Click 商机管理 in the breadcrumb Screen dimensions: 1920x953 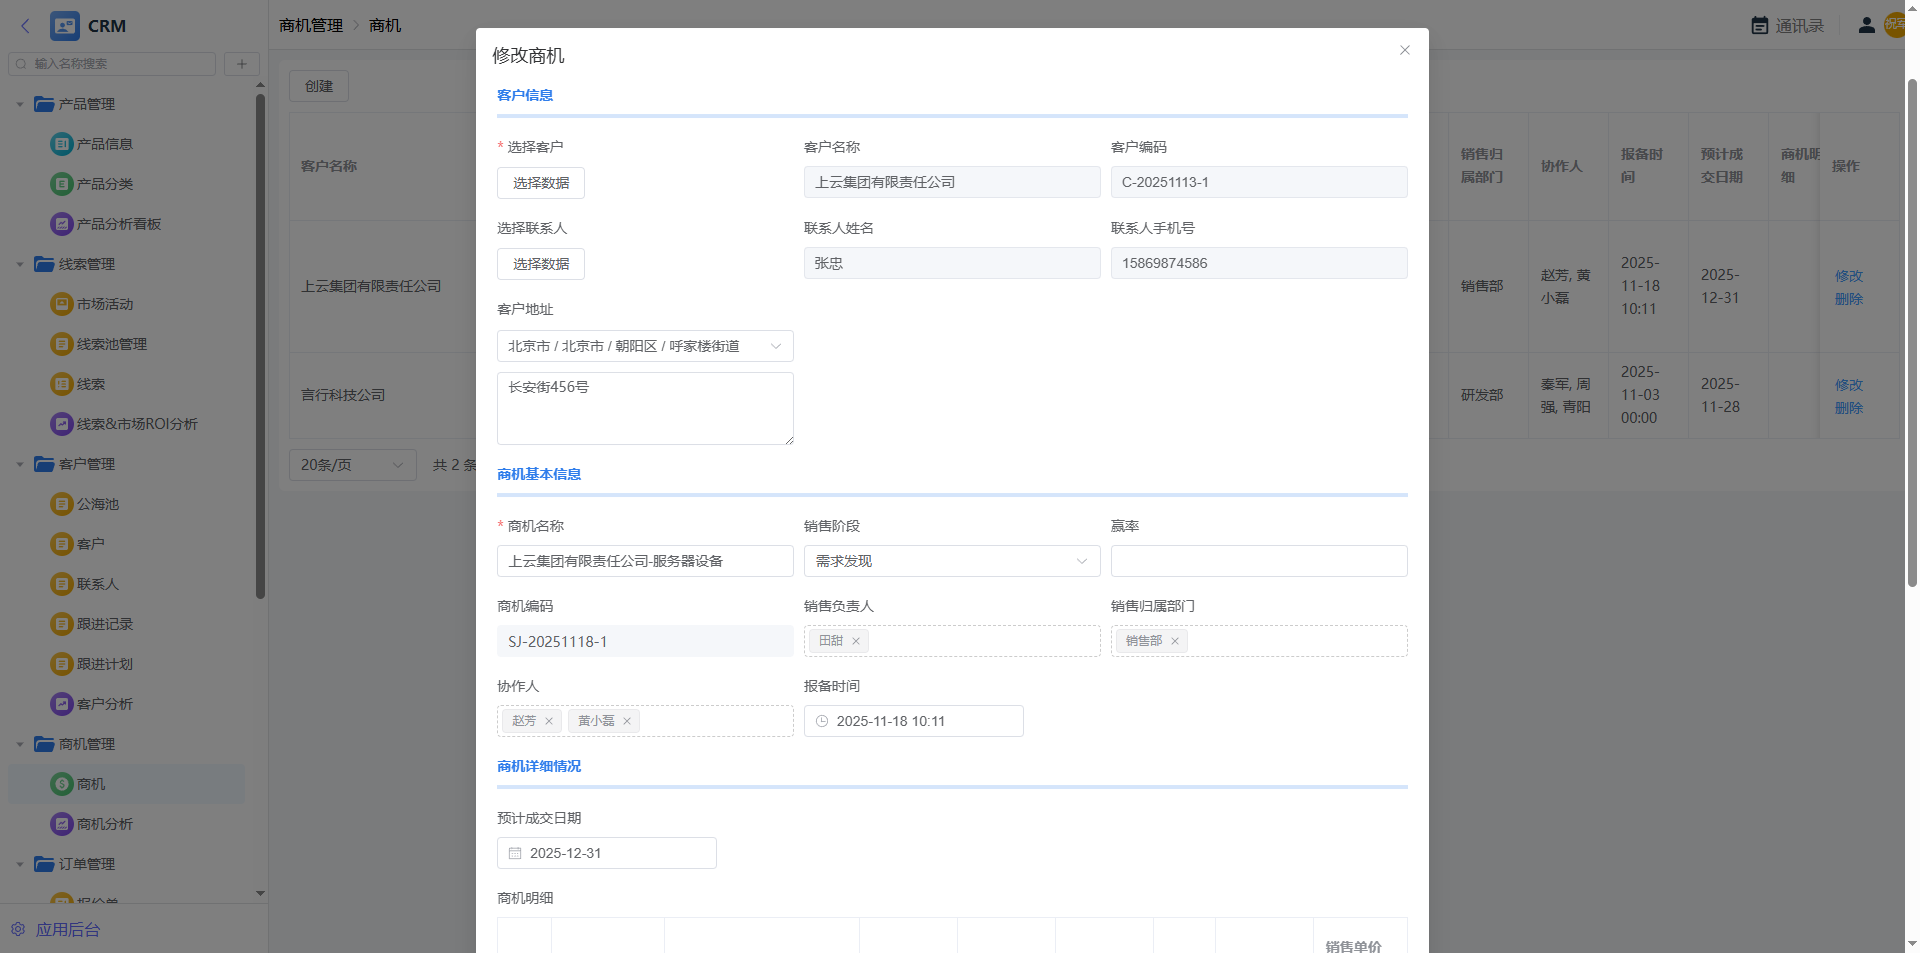(x=311, y=26)
